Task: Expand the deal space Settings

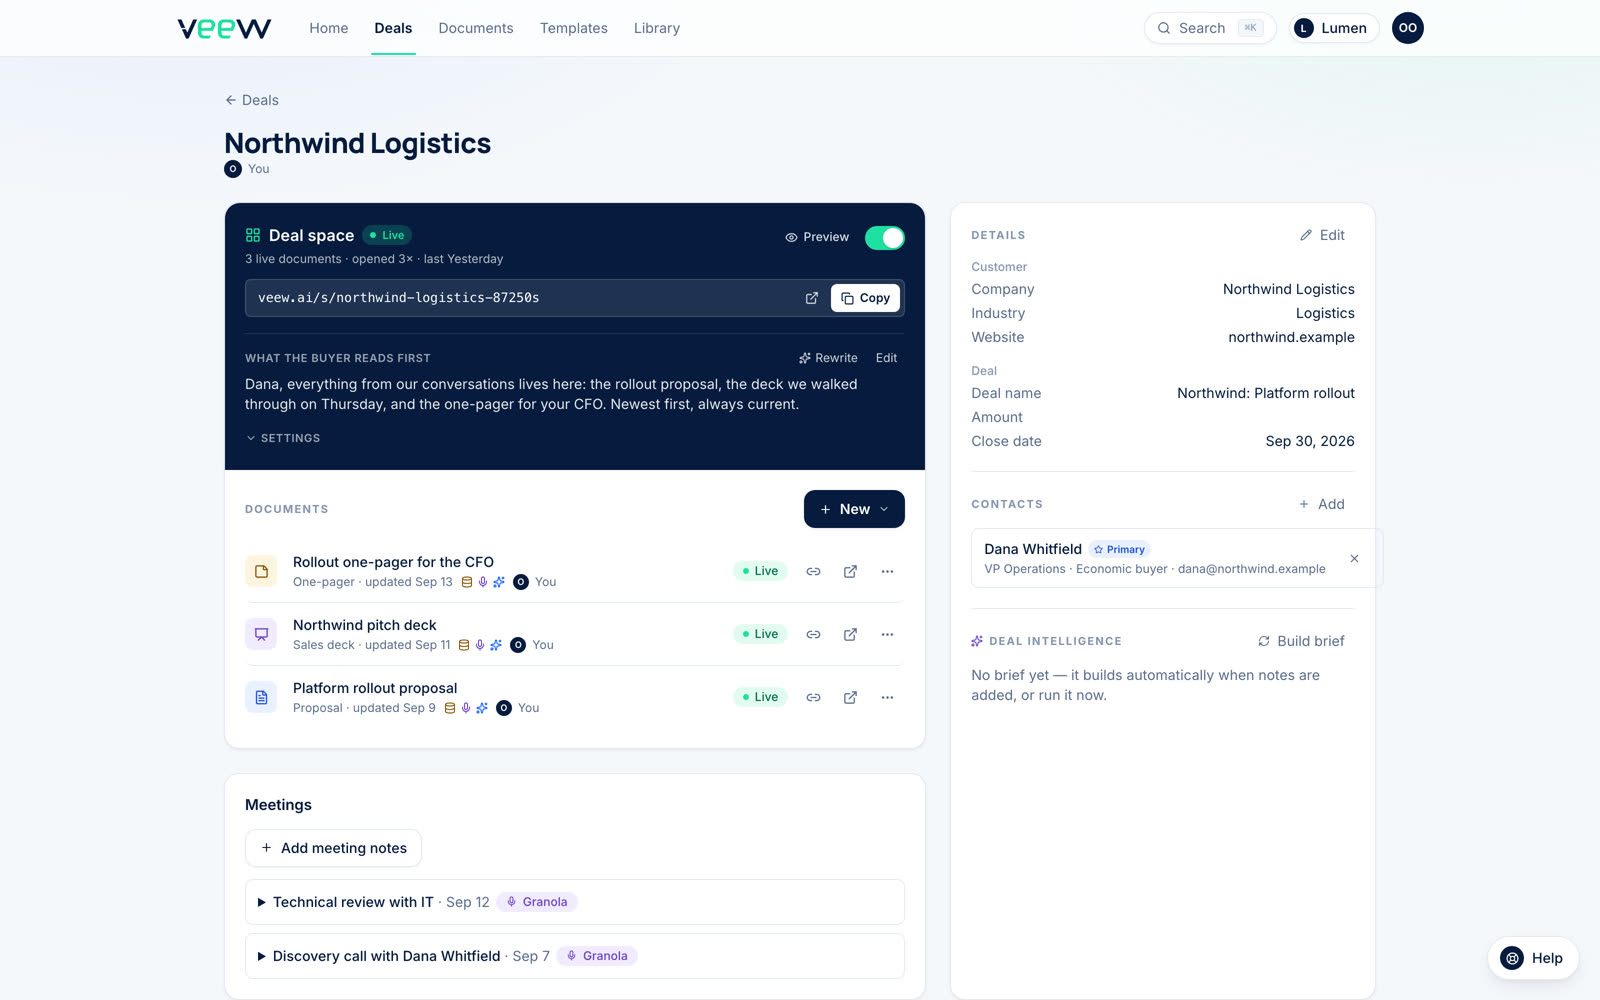Action: (283, 438)
